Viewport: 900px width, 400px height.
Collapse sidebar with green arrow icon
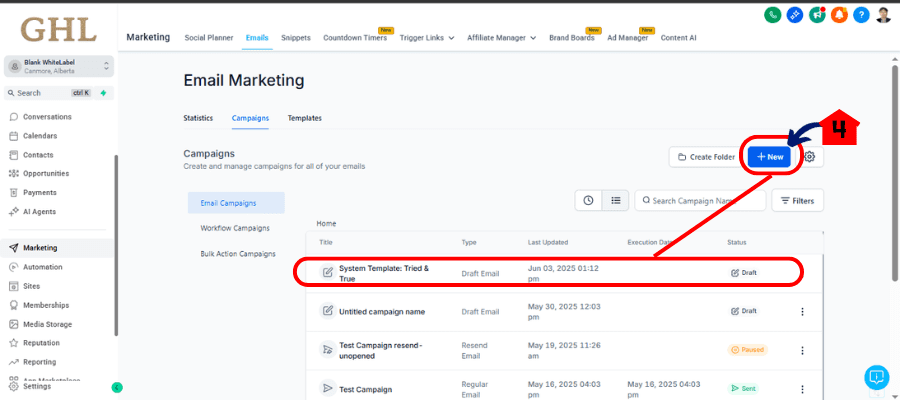click(x=117, y=387)
